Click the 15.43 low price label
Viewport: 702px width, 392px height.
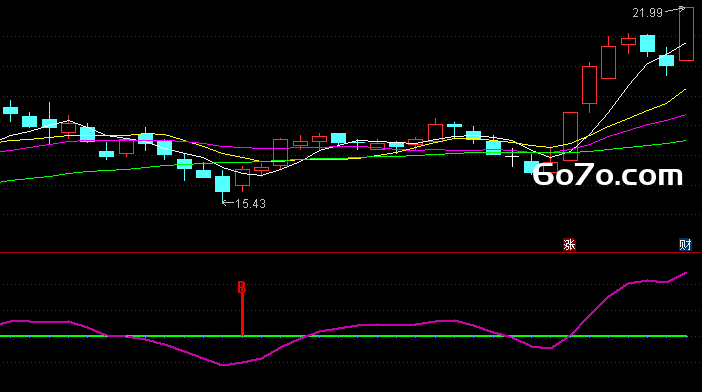tap(251, 204)
